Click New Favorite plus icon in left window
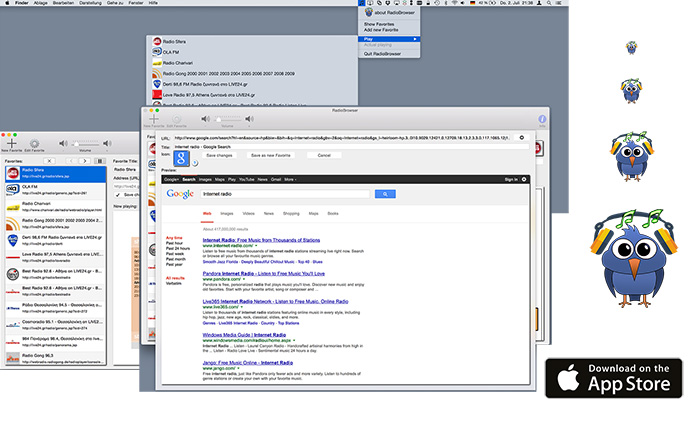This screenshot has height=436, width=700. point(12,143)
